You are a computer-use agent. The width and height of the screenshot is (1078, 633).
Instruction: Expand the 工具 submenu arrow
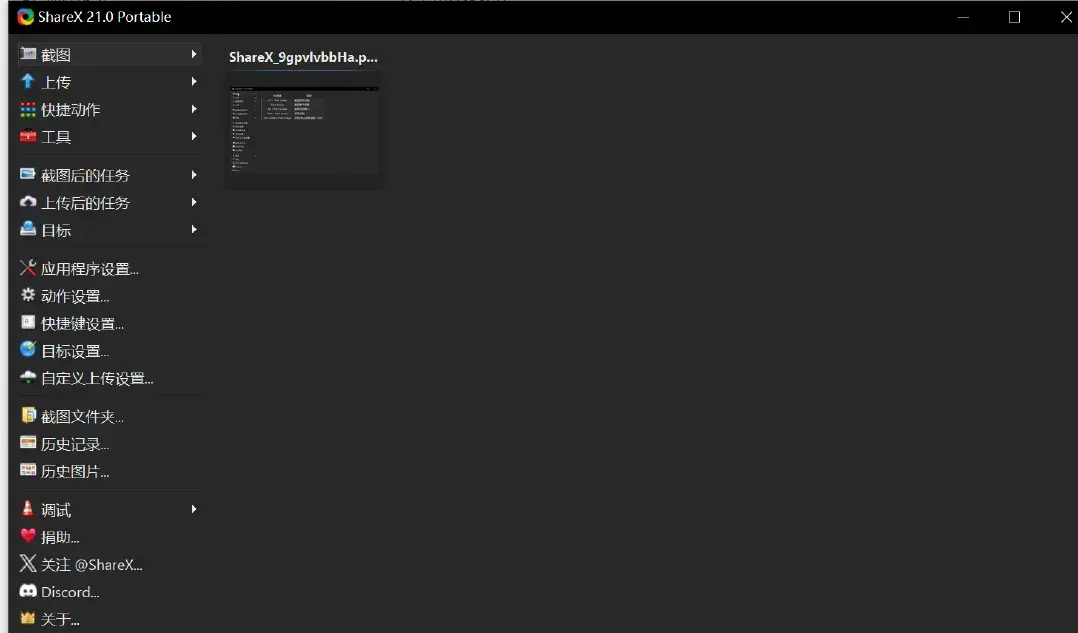coord(194,136)
